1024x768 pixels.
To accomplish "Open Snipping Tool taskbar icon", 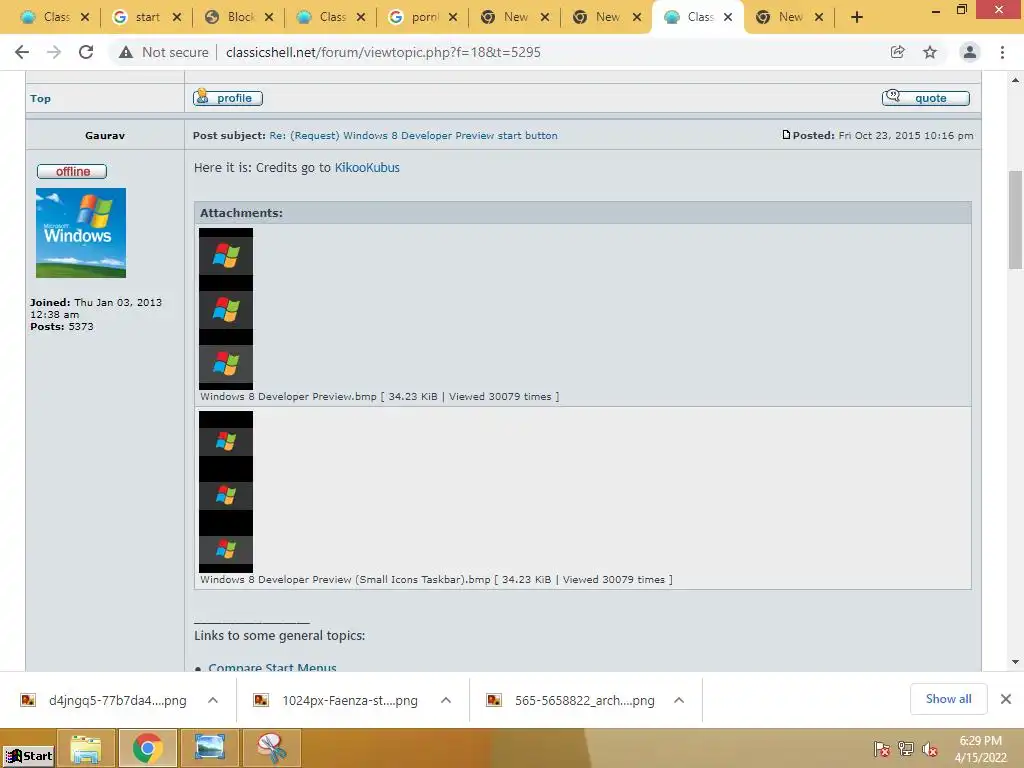I will 272,748.
